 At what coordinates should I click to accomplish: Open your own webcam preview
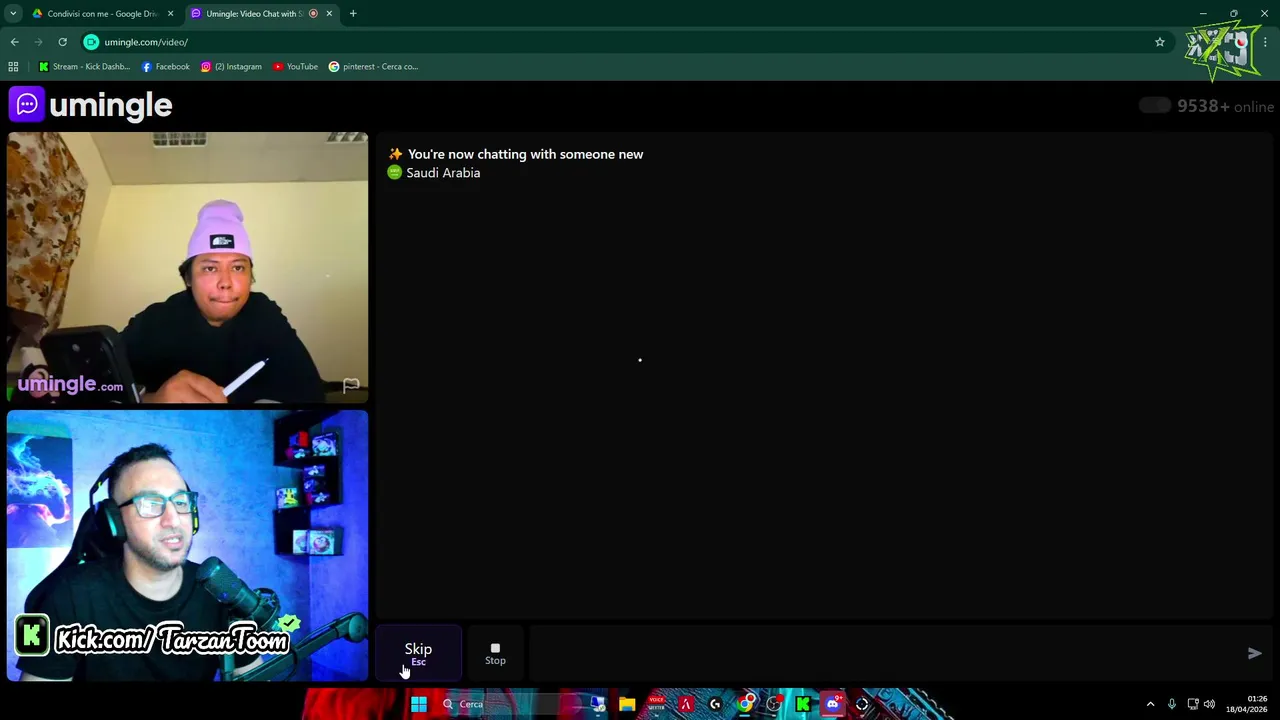(187, 545)
